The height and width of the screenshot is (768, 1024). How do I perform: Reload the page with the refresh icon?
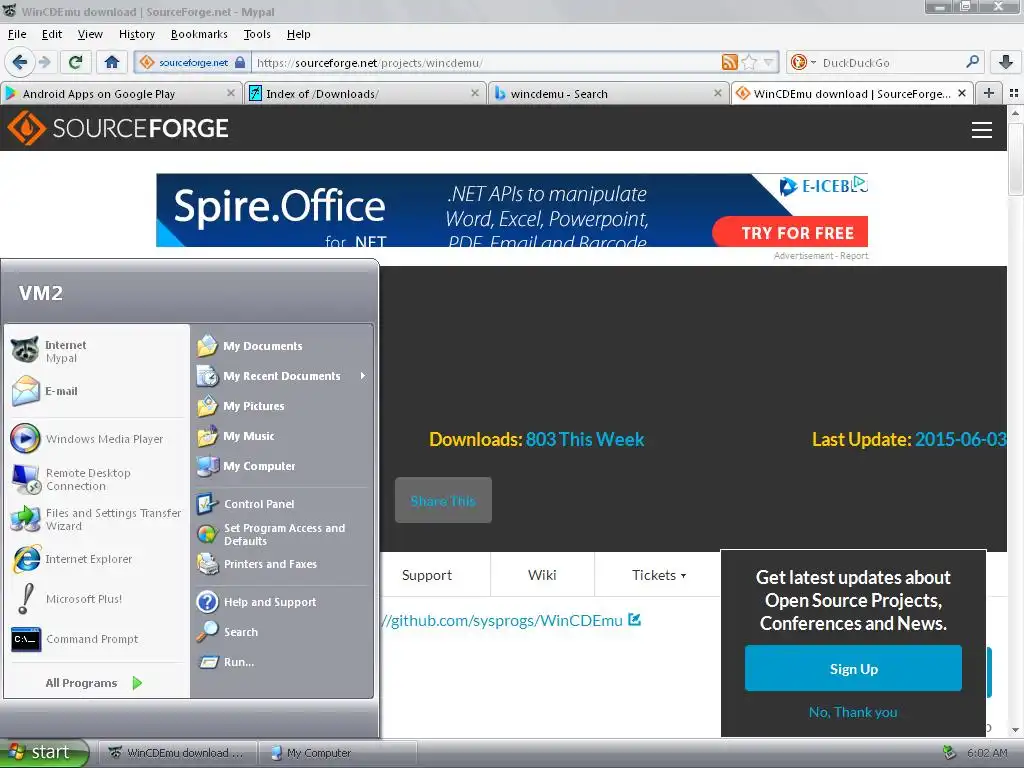point(75,62)
